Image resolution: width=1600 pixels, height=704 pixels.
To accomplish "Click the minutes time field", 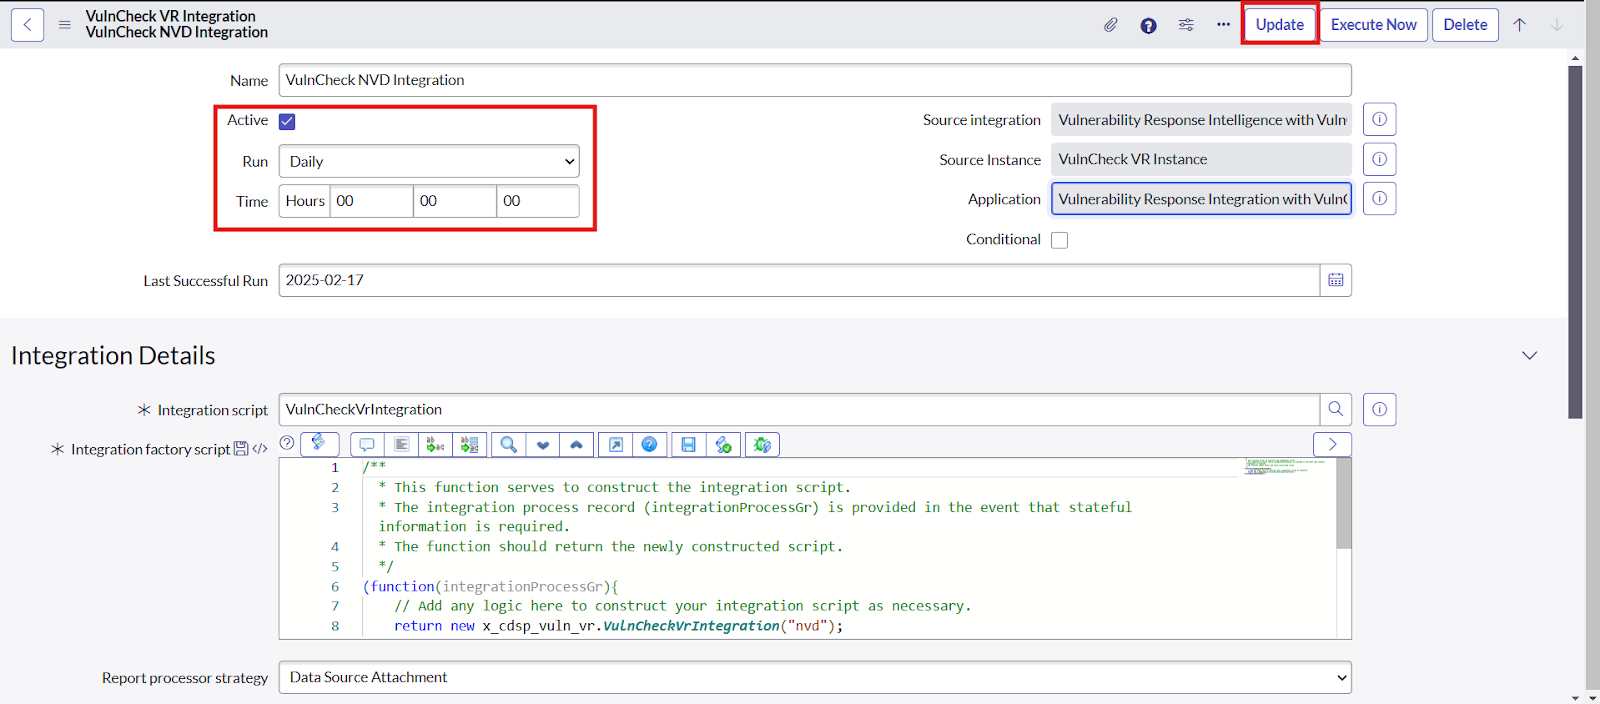I will click(x=455, y=201).
